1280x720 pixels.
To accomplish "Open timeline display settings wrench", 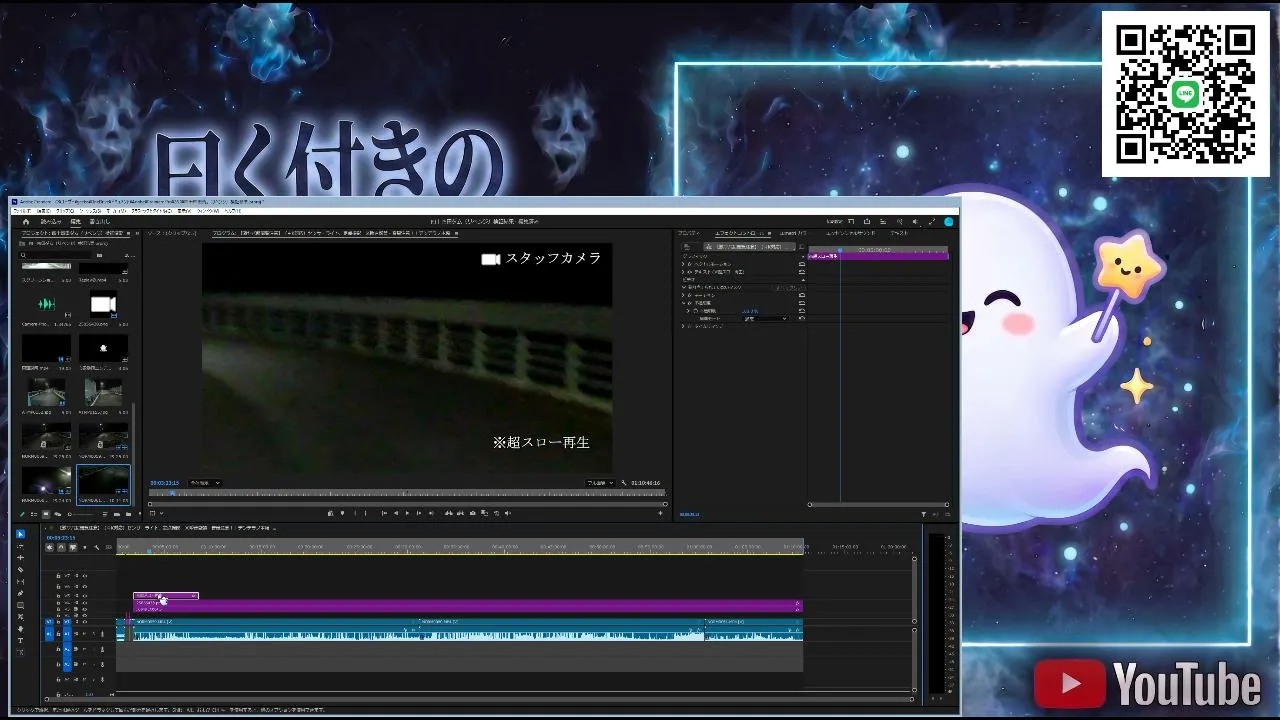I will (97, 547).
